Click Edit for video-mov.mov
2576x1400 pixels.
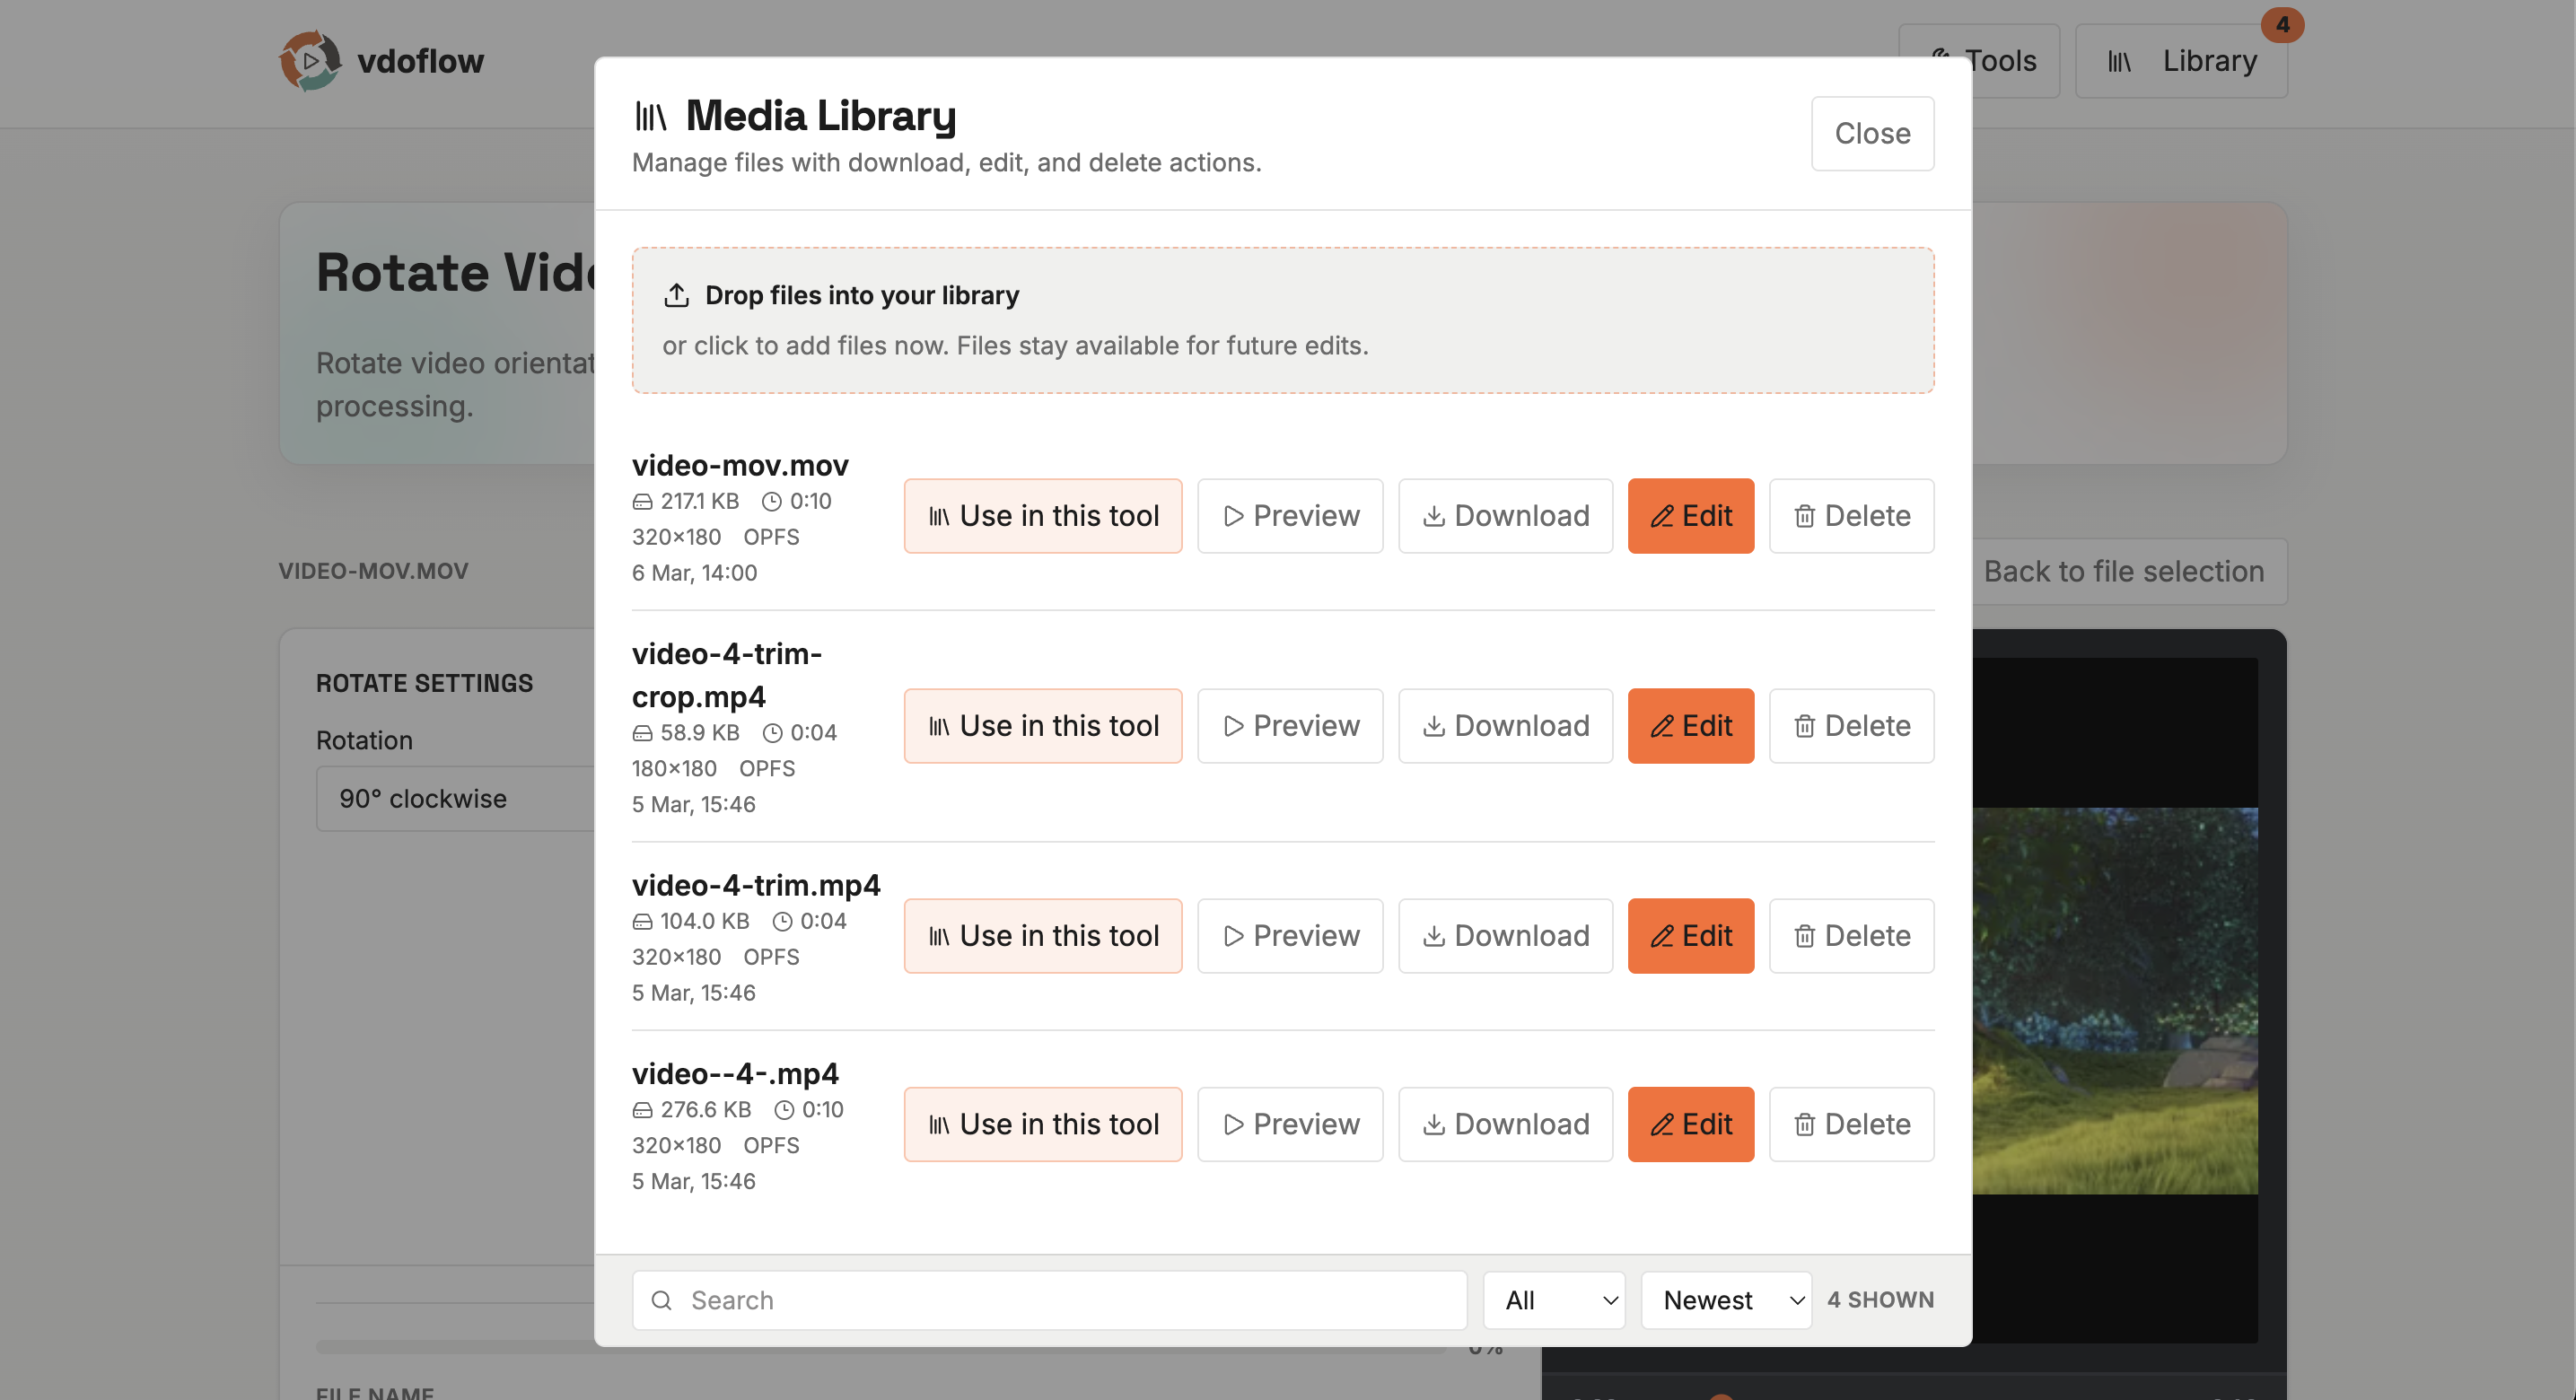[x=1690, y=516]
